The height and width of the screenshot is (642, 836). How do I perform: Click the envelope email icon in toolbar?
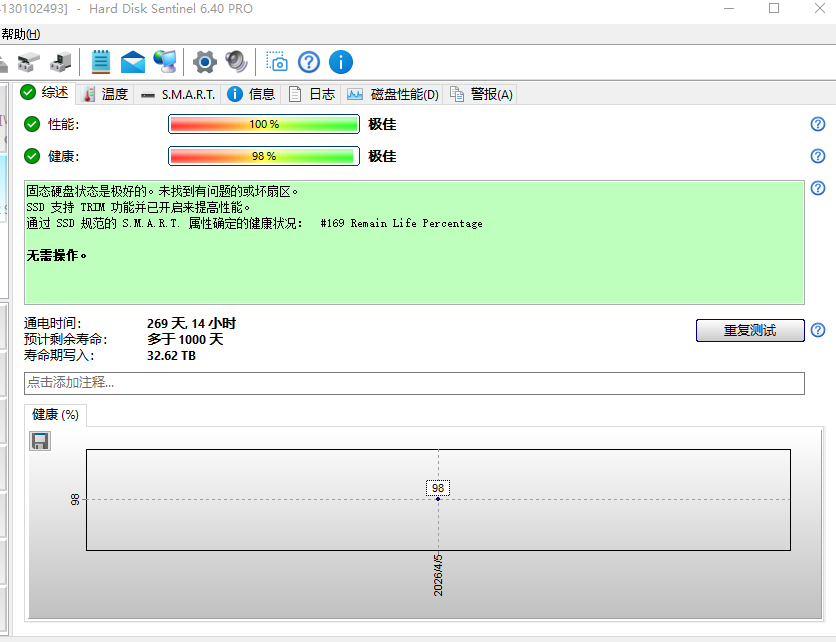[x=133, y=62]
